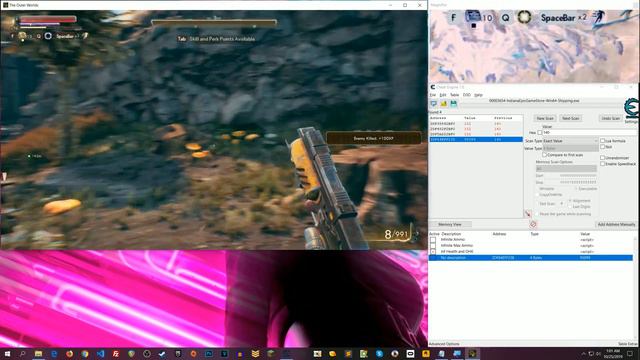Click Add Address Manually button
Screen dimensions: 640x360
(616, 224)
